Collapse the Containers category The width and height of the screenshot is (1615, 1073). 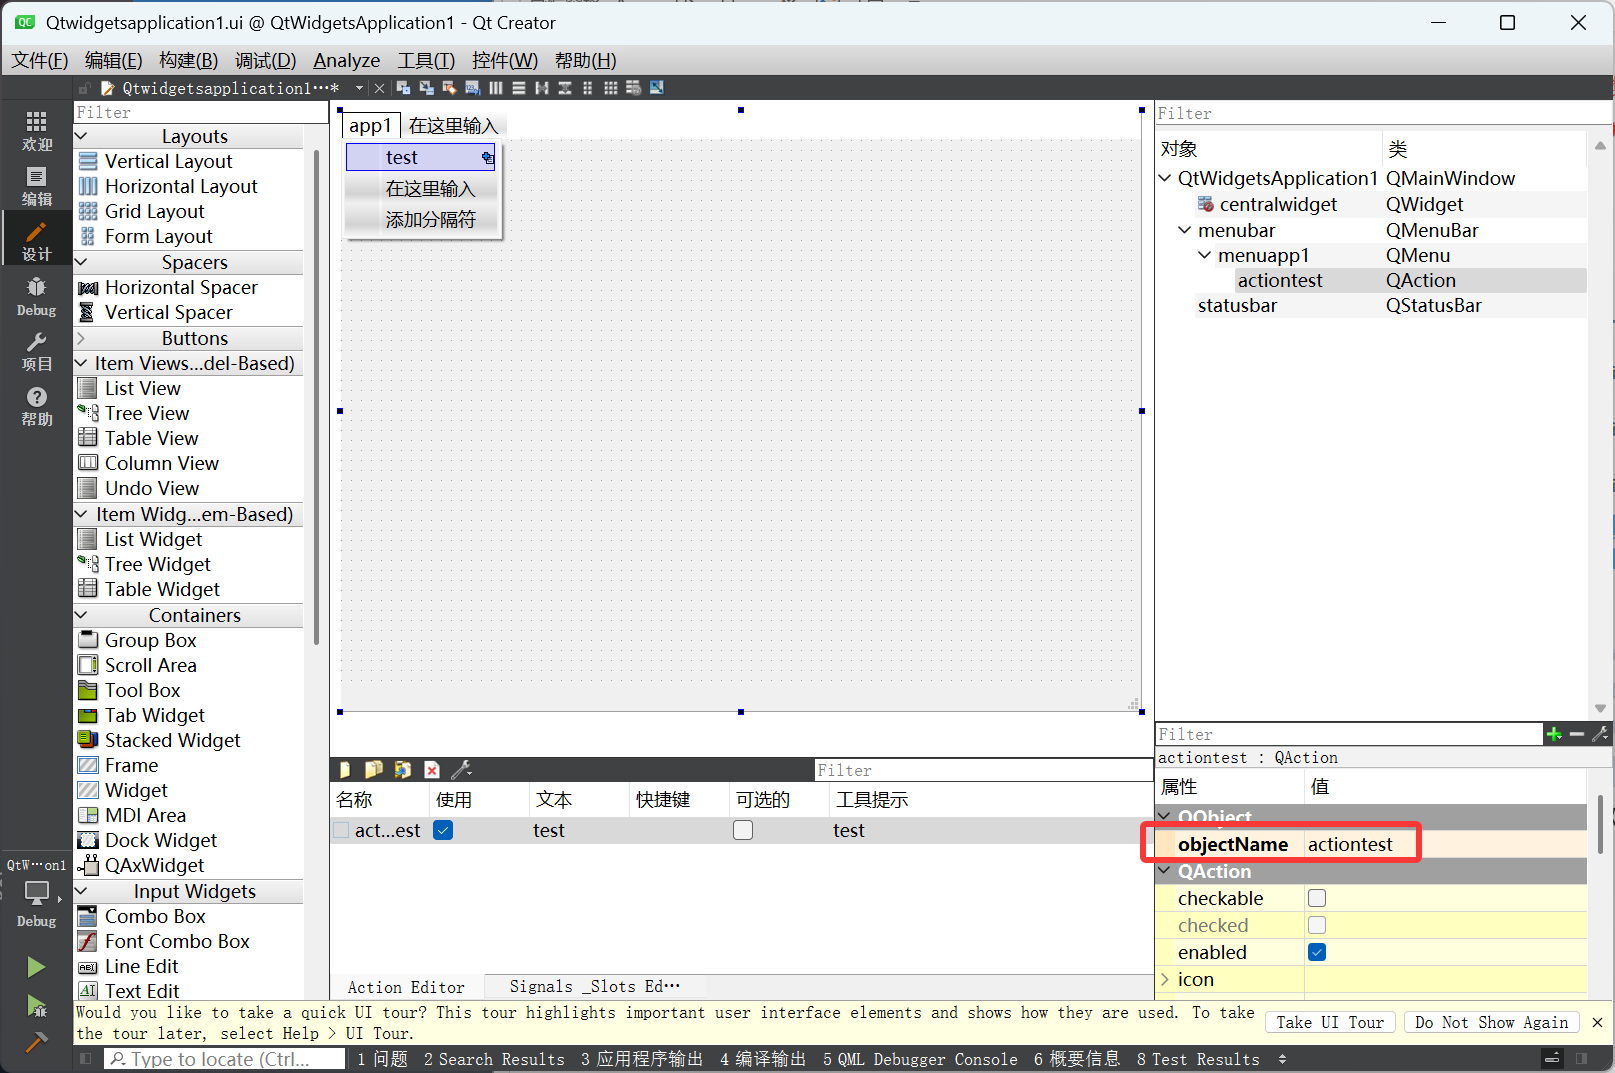[x=82, y=616]
